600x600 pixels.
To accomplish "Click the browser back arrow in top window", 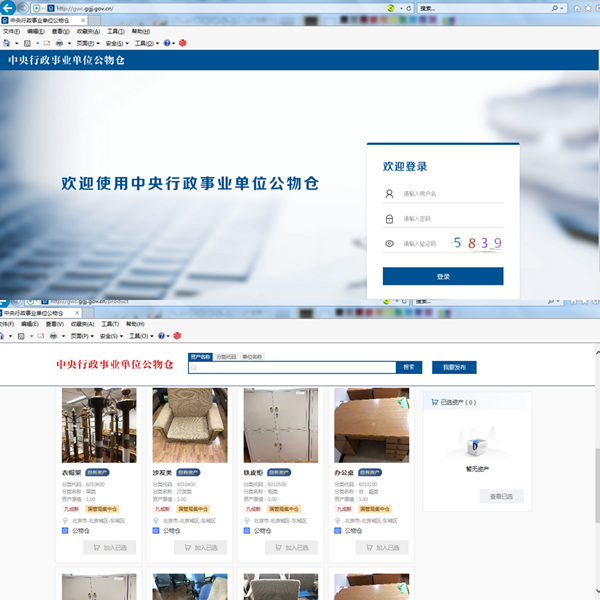I will coord(9,9).
